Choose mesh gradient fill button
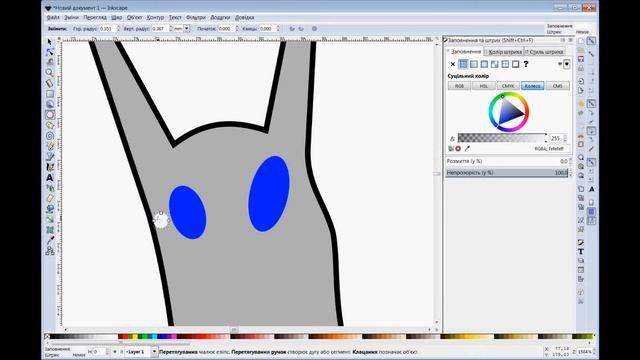Screen dimensions: 640x360 495,64
